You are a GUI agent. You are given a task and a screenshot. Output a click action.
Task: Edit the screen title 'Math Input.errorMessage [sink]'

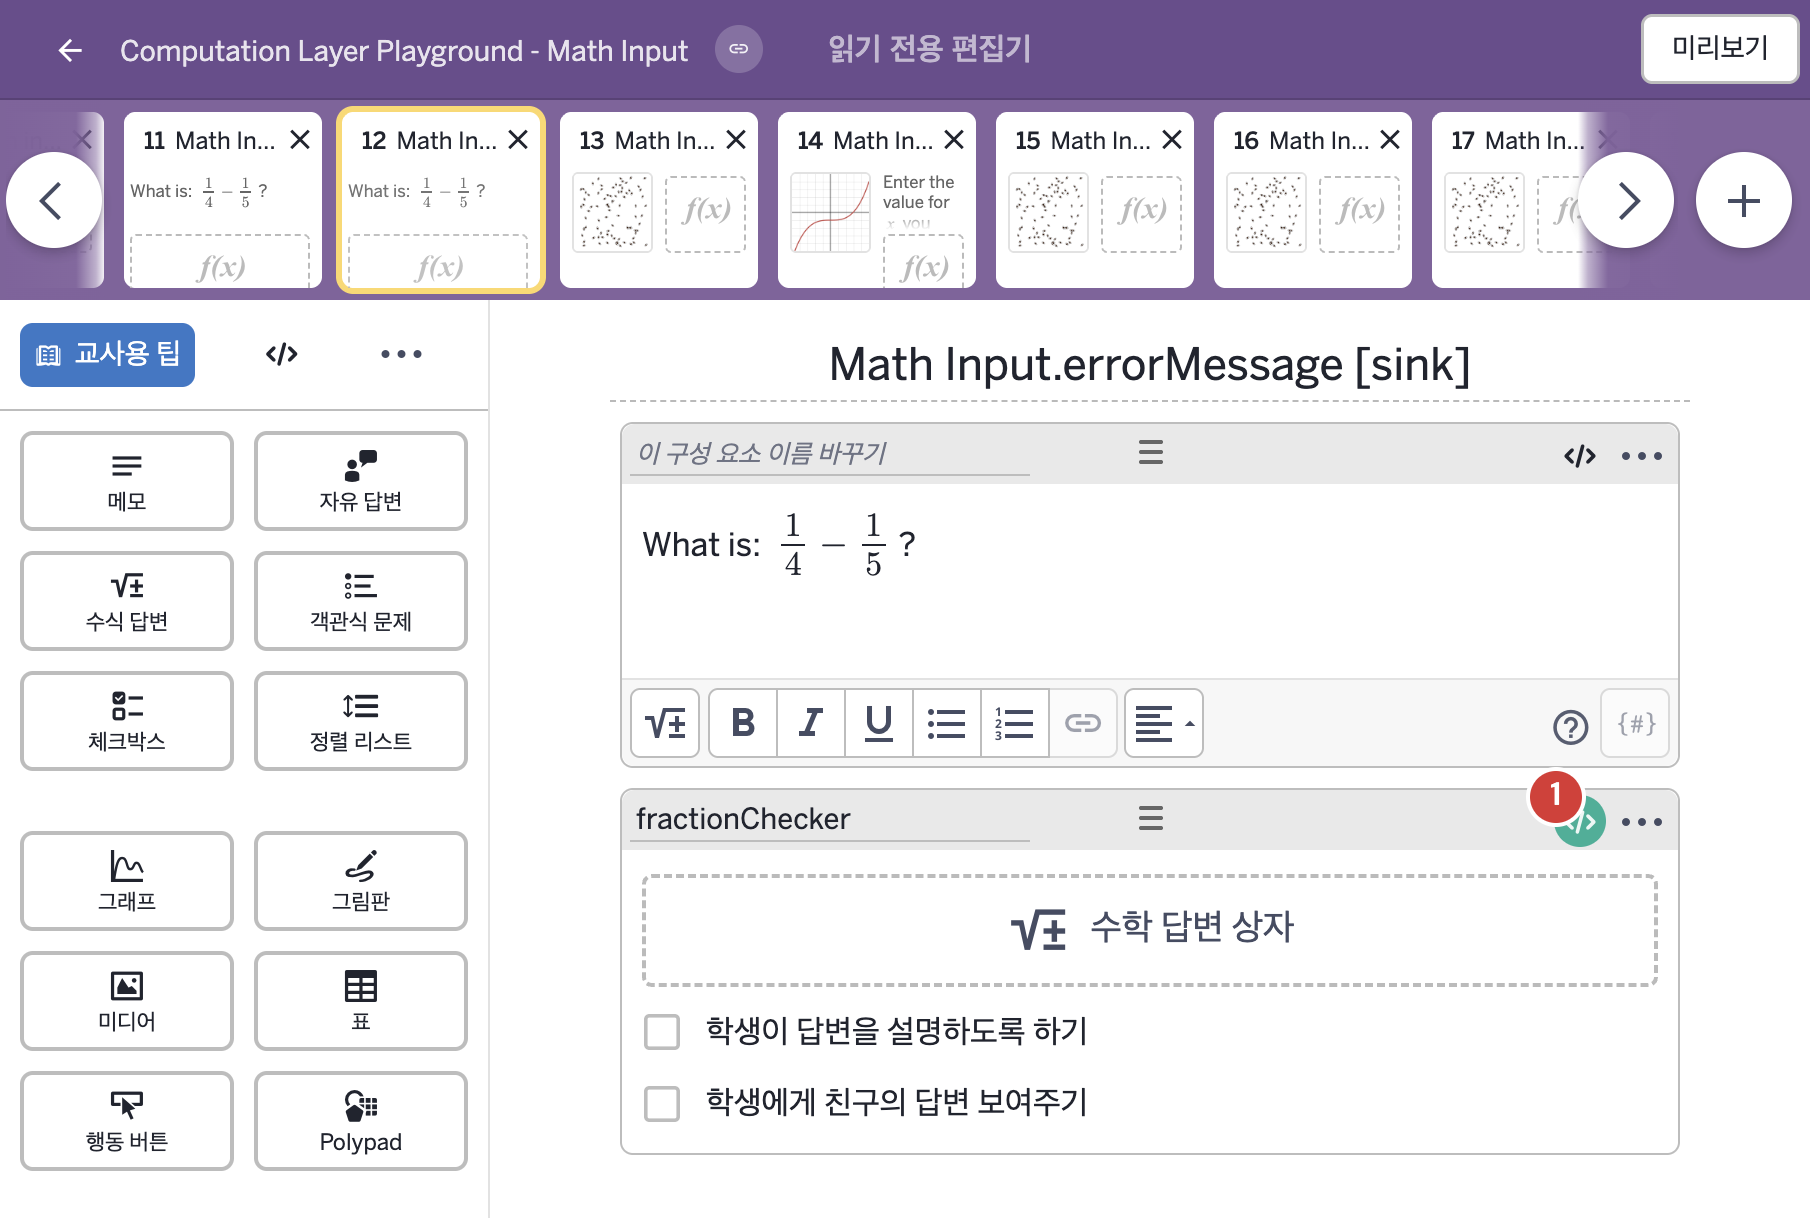[1150, 365]
